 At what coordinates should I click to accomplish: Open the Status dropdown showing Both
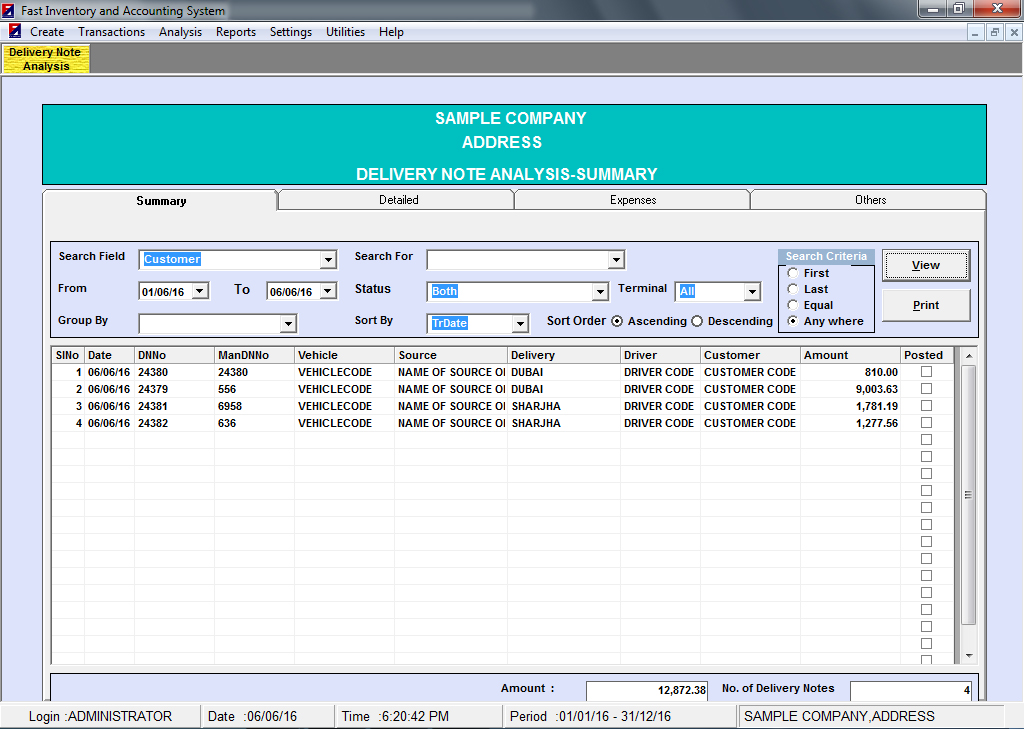point(600,292)
